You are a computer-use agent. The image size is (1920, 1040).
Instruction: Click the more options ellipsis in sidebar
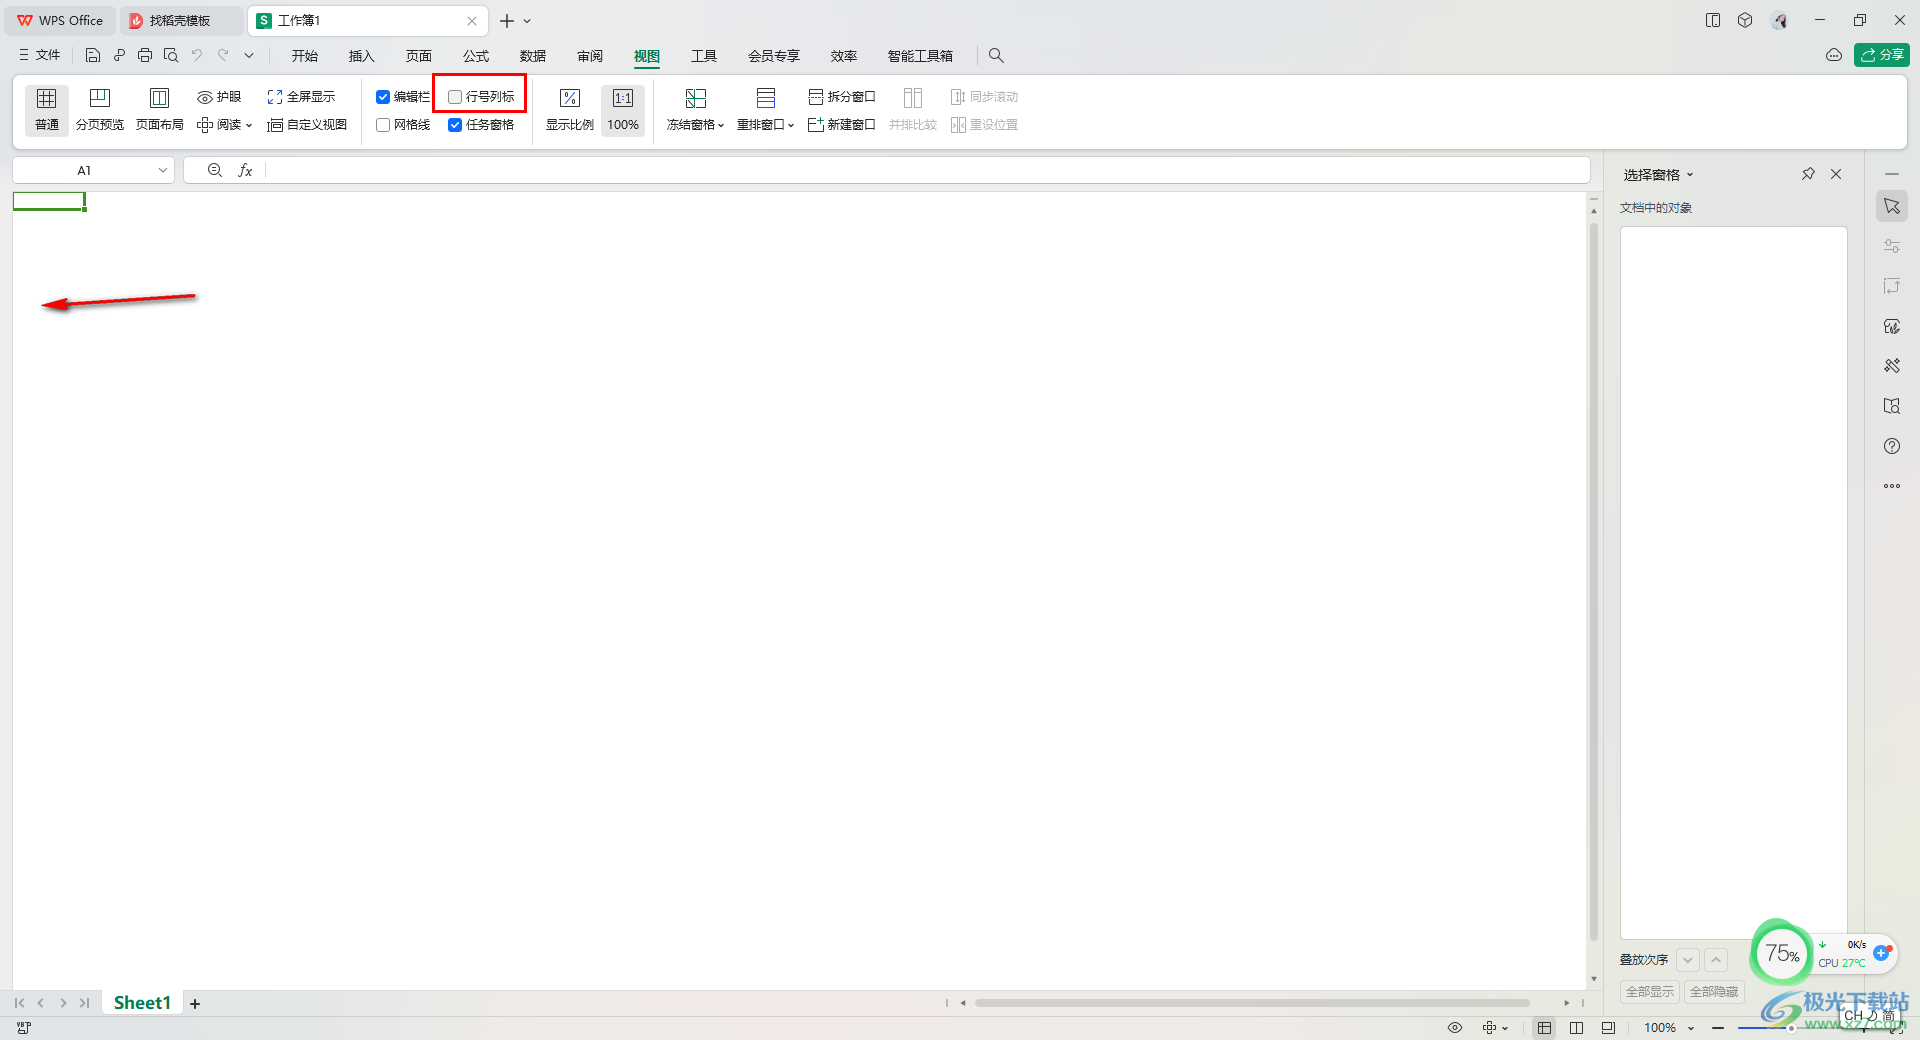[x=1892, y=486]
